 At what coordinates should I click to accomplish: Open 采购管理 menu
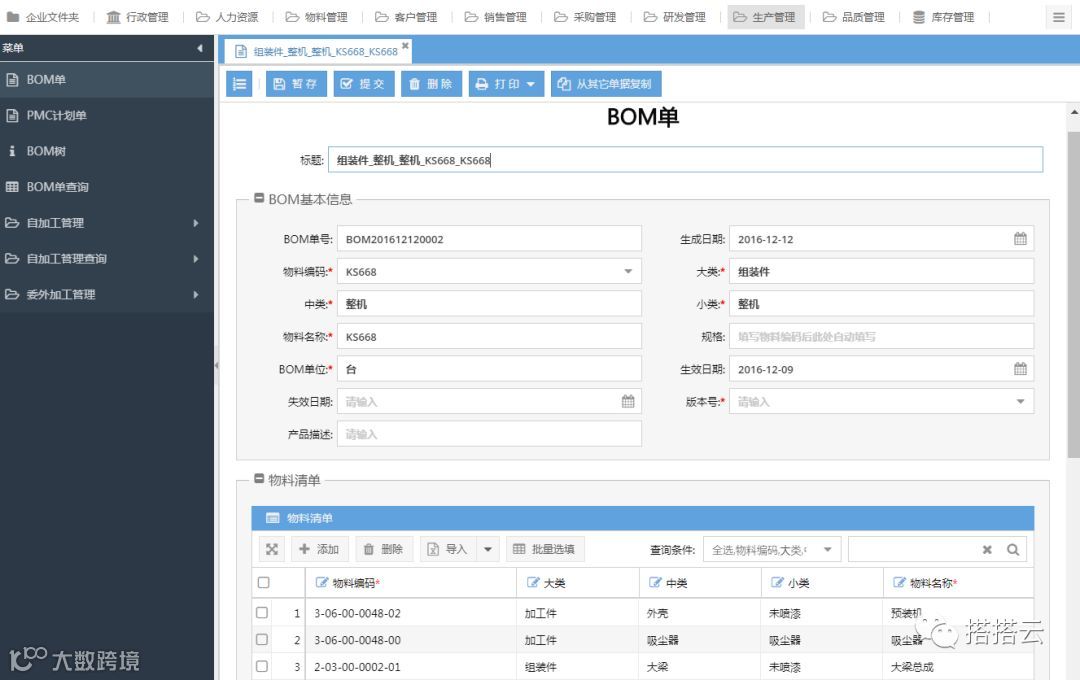(x=585, y=17)
